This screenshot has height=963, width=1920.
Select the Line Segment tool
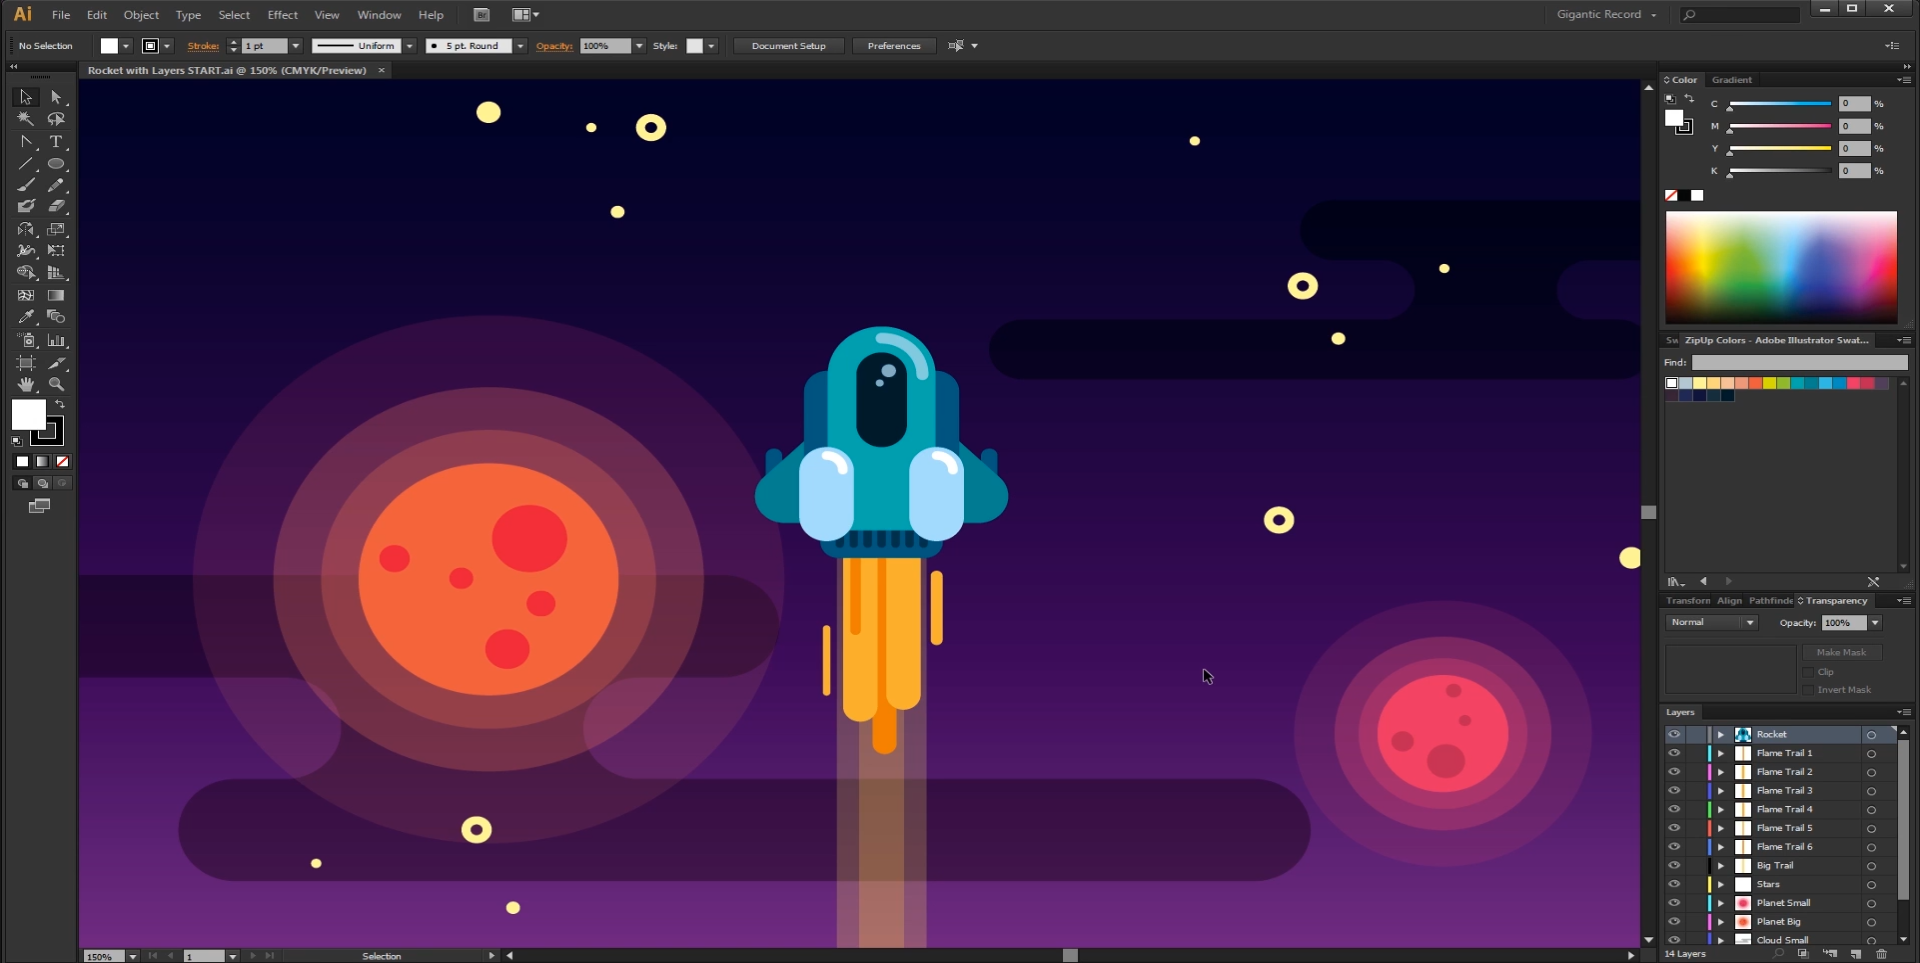pyautogui.click(x=26, y=164)
